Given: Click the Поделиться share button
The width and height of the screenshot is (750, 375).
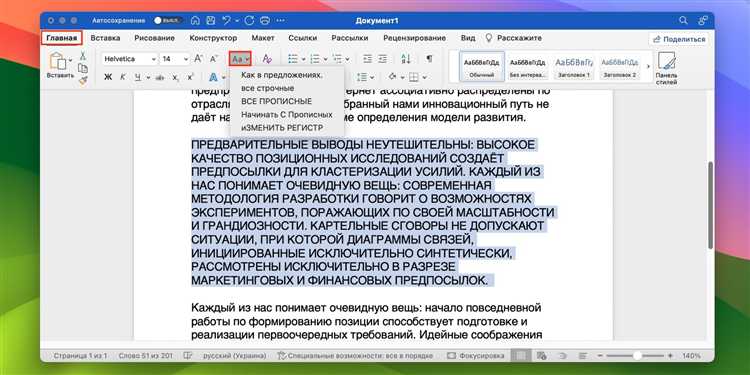Looking at the screenshot, I should [x=679, y=39].
